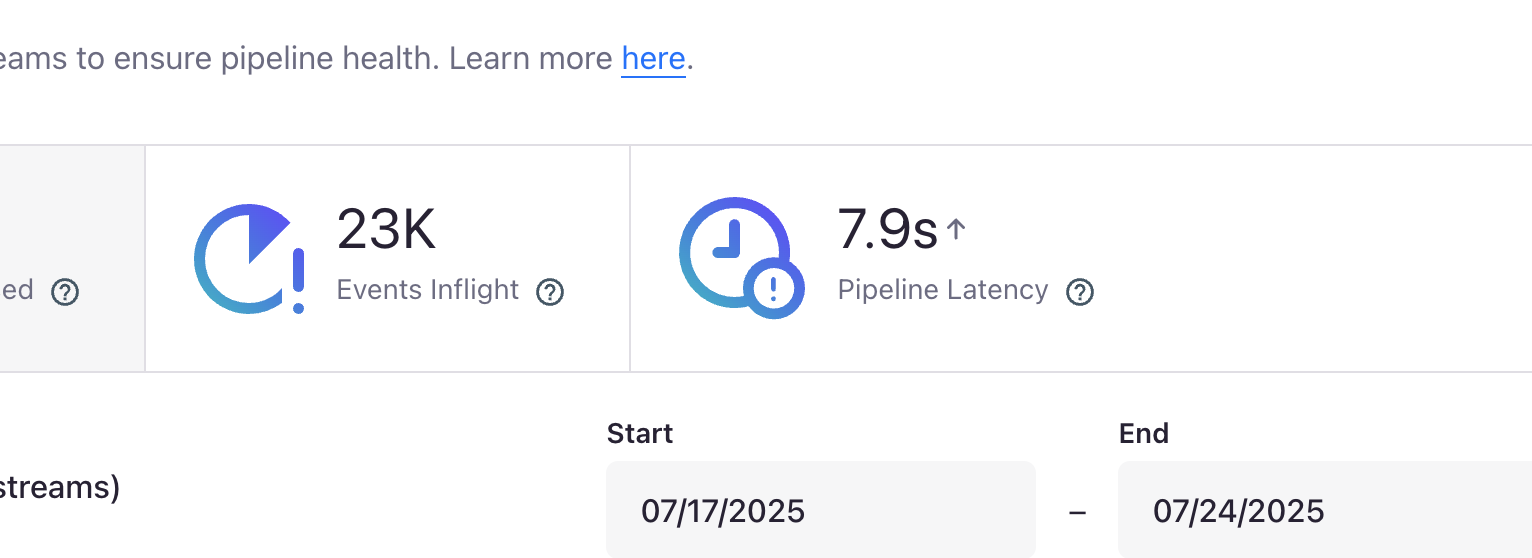Select the grey highlighted metric card on left
The height and width of the screenshot is (558, 1532).
(x=72, y=258)
